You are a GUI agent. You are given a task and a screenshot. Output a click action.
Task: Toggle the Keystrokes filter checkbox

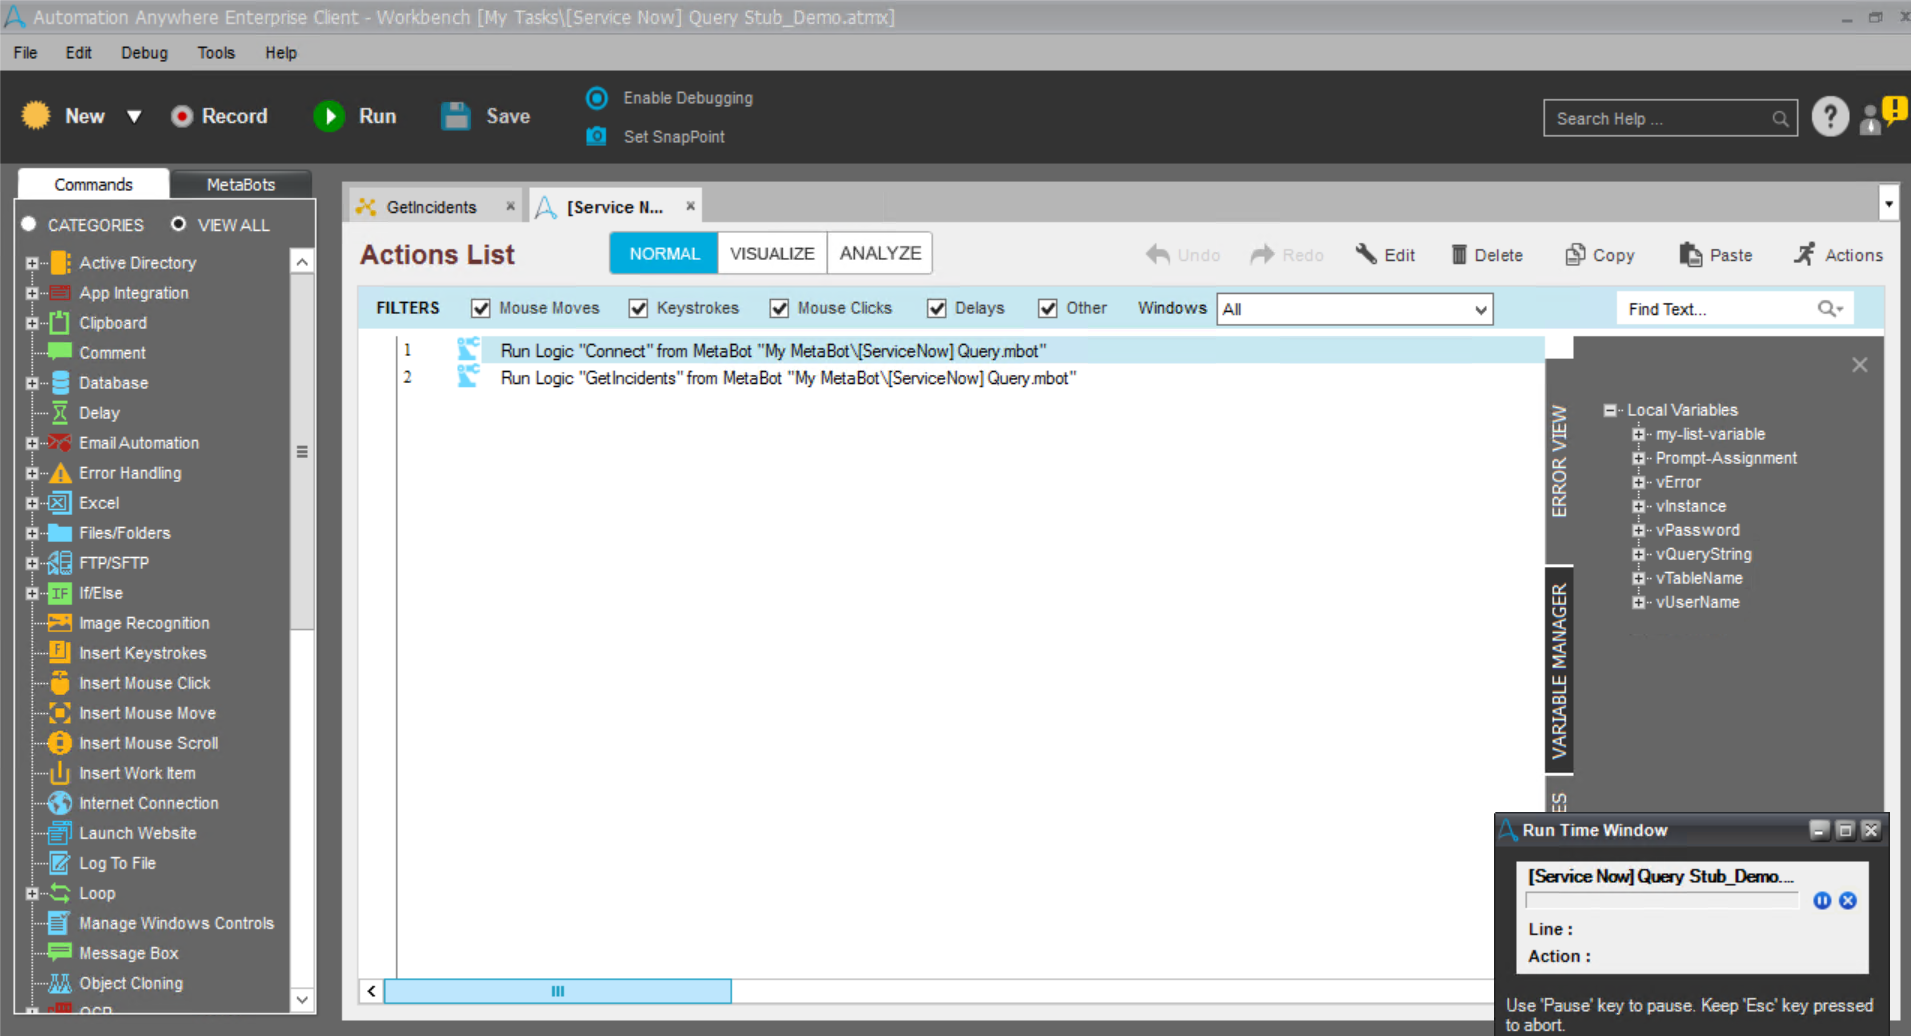(x=638, y=308)
